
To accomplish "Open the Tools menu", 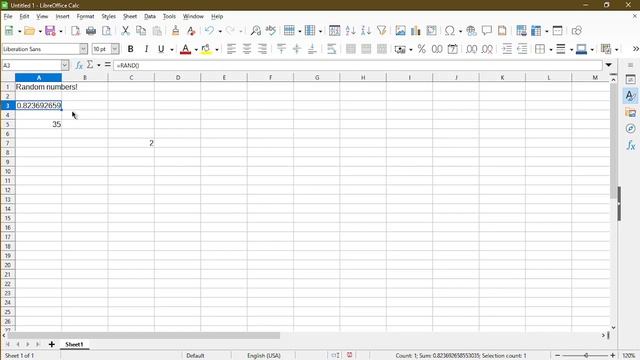I will pos(169,16).
